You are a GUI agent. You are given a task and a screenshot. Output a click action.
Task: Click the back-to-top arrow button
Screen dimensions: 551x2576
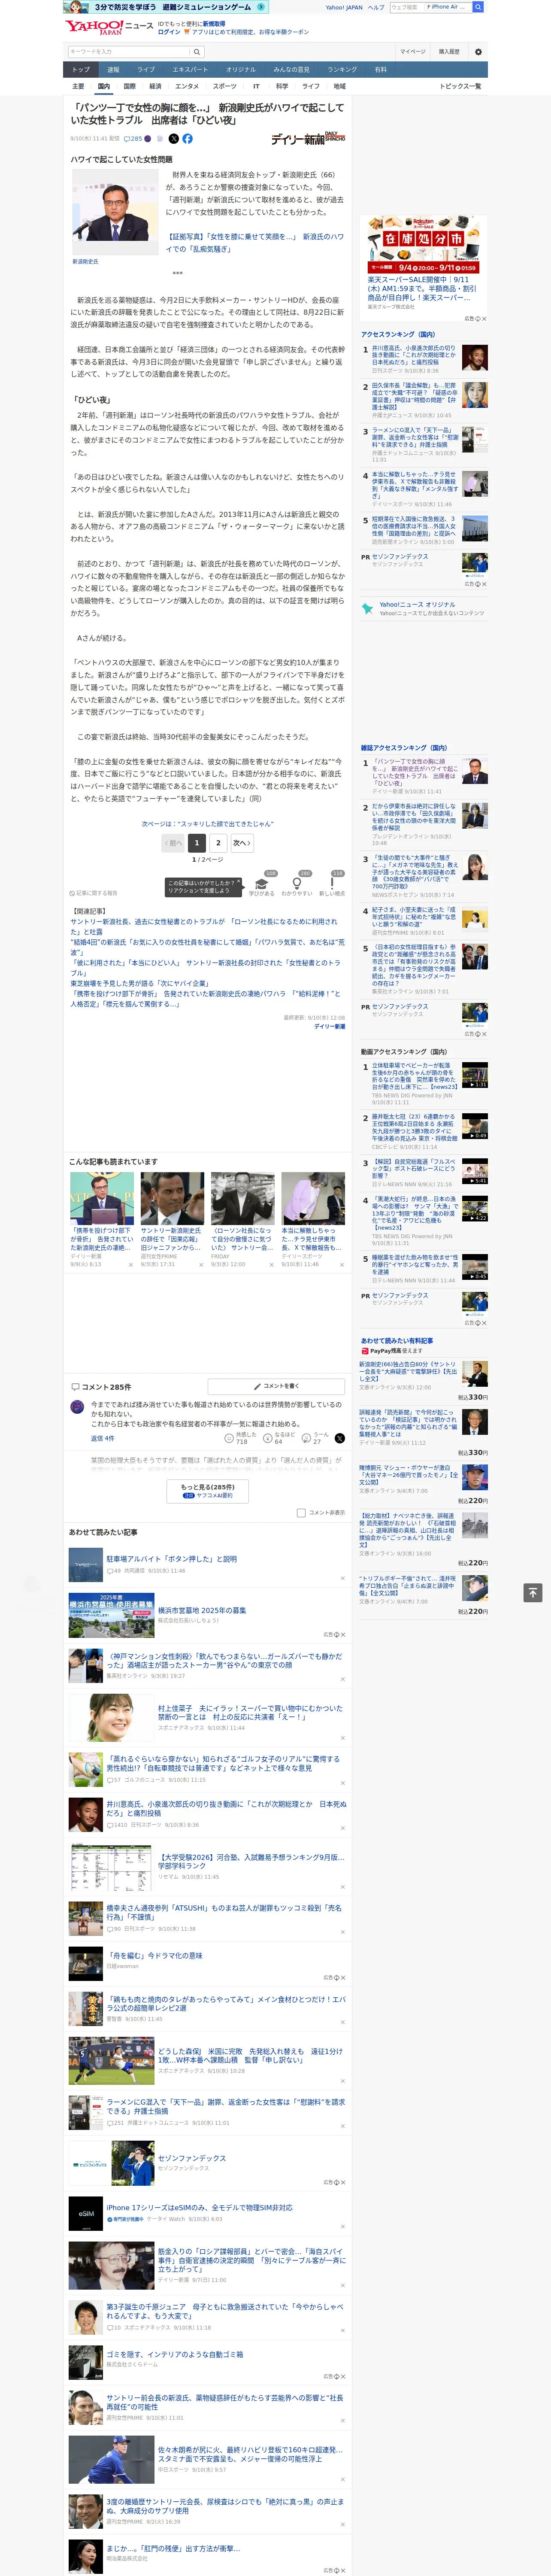tap(532, 1592)
